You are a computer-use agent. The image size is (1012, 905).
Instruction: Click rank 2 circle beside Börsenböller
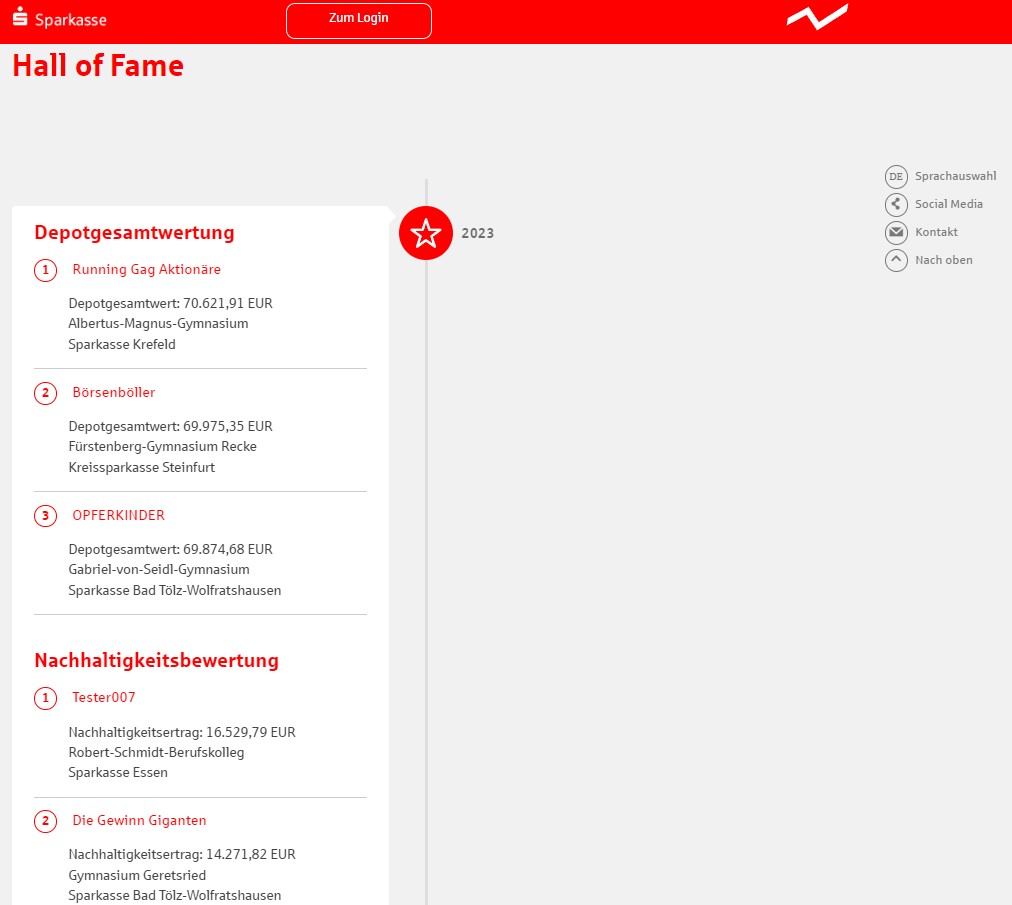(x=45, y=393)
